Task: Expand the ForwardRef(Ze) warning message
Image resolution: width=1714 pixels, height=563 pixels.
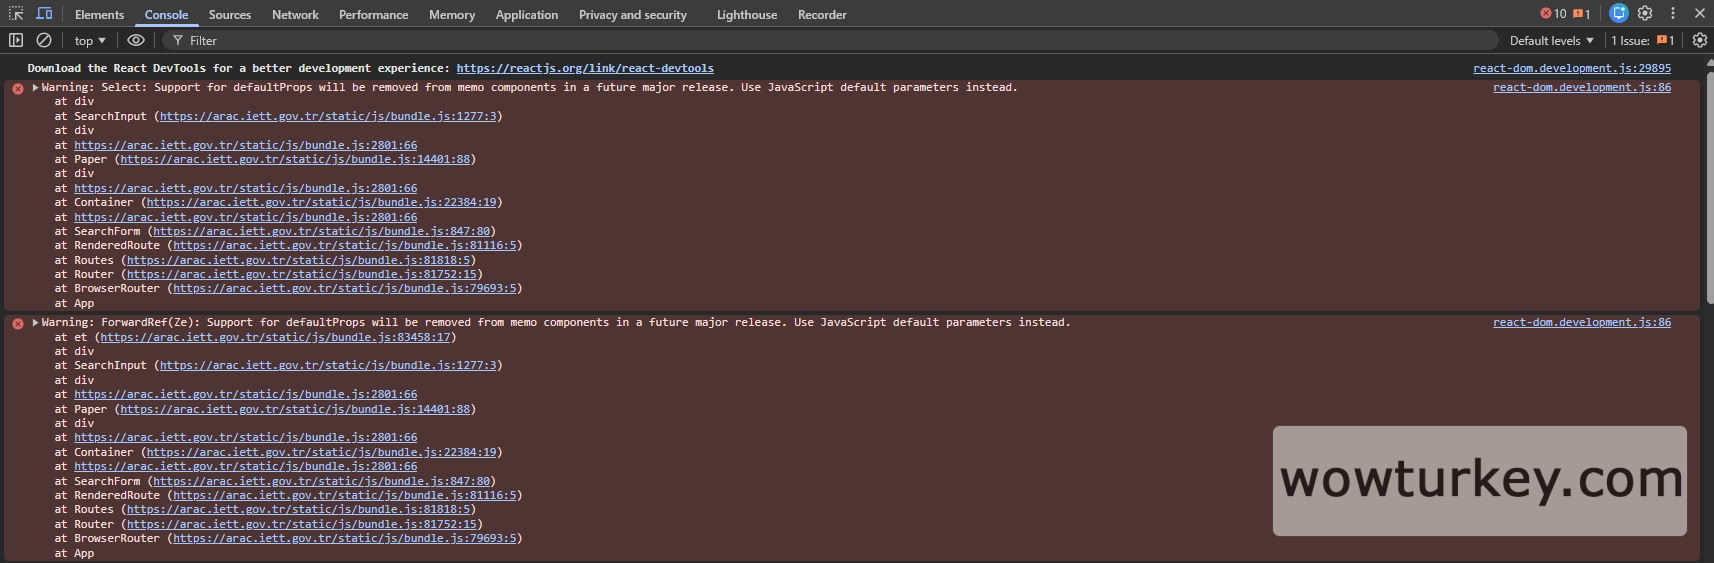Action: pyautogui.click(x=36, y=323)
